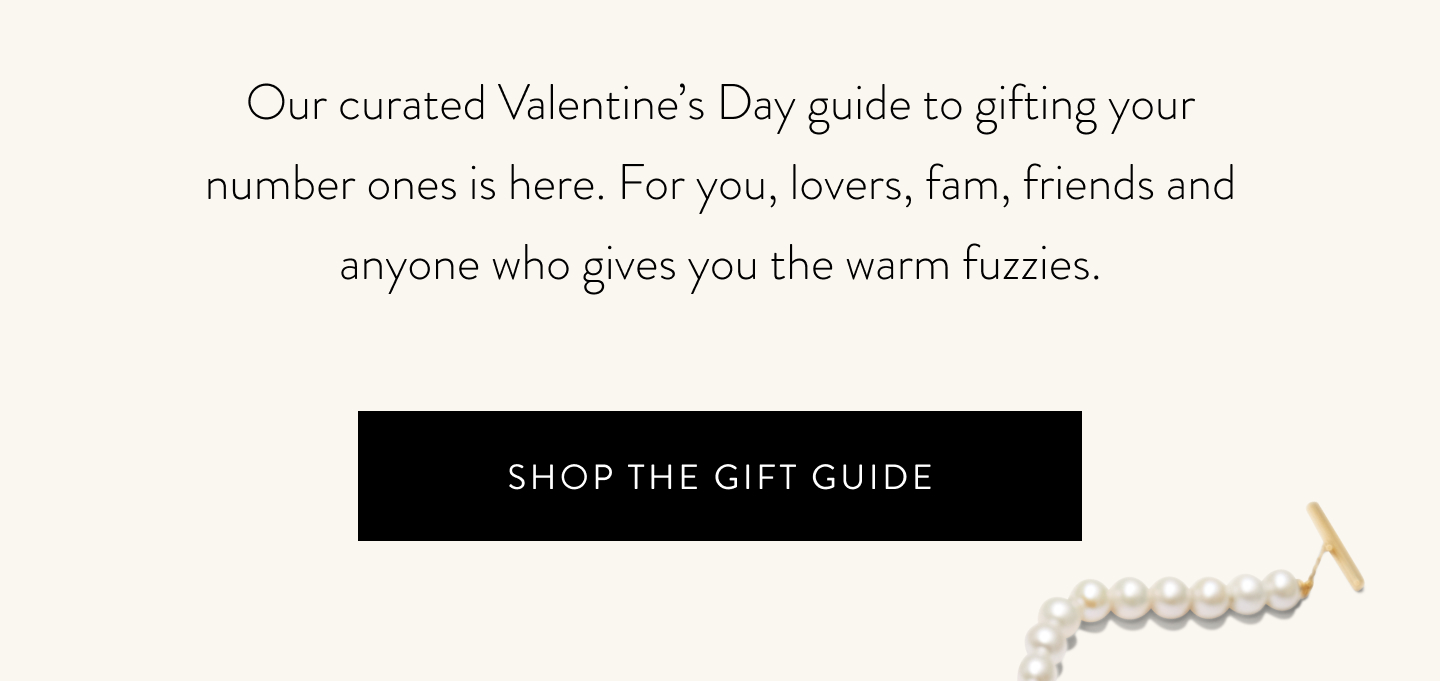Click the words "warm fuzzies"
Viewport: 1440px width, 681px height.
tap(972, 264)
